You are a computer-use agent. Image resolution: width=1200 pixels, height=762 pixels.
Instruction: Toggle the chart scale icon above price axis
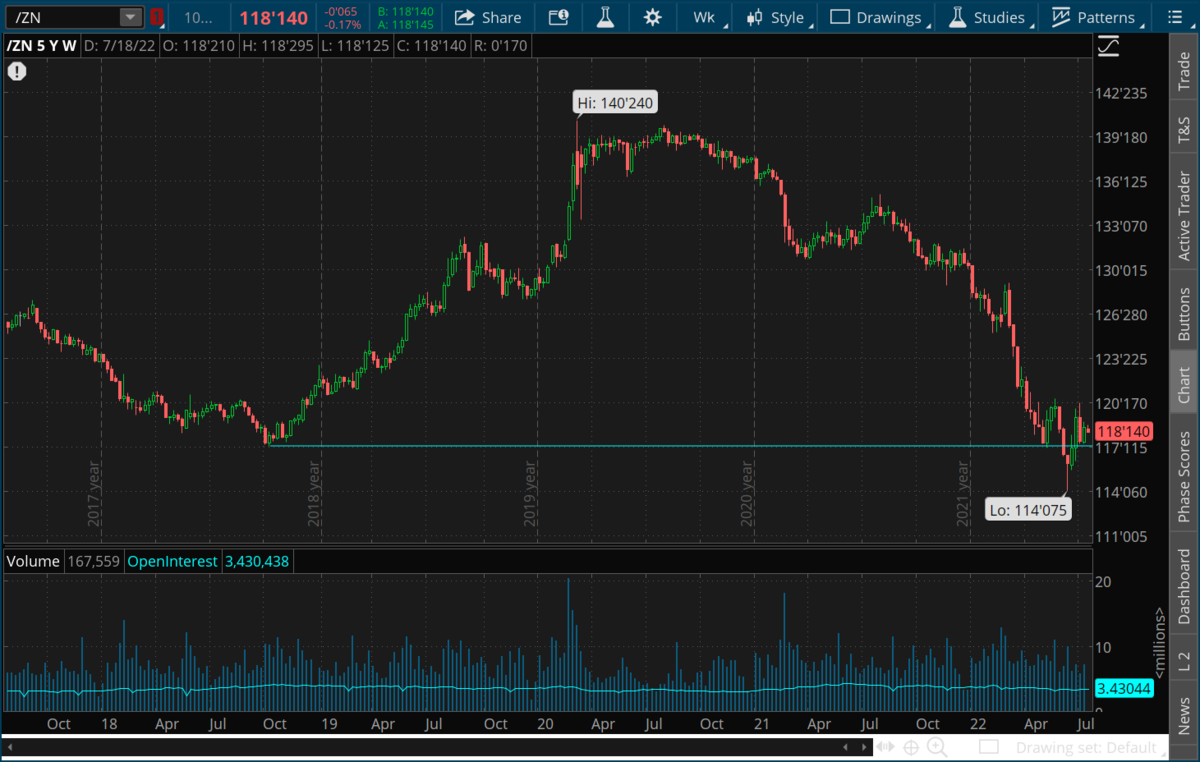[x=1108, y=46]
